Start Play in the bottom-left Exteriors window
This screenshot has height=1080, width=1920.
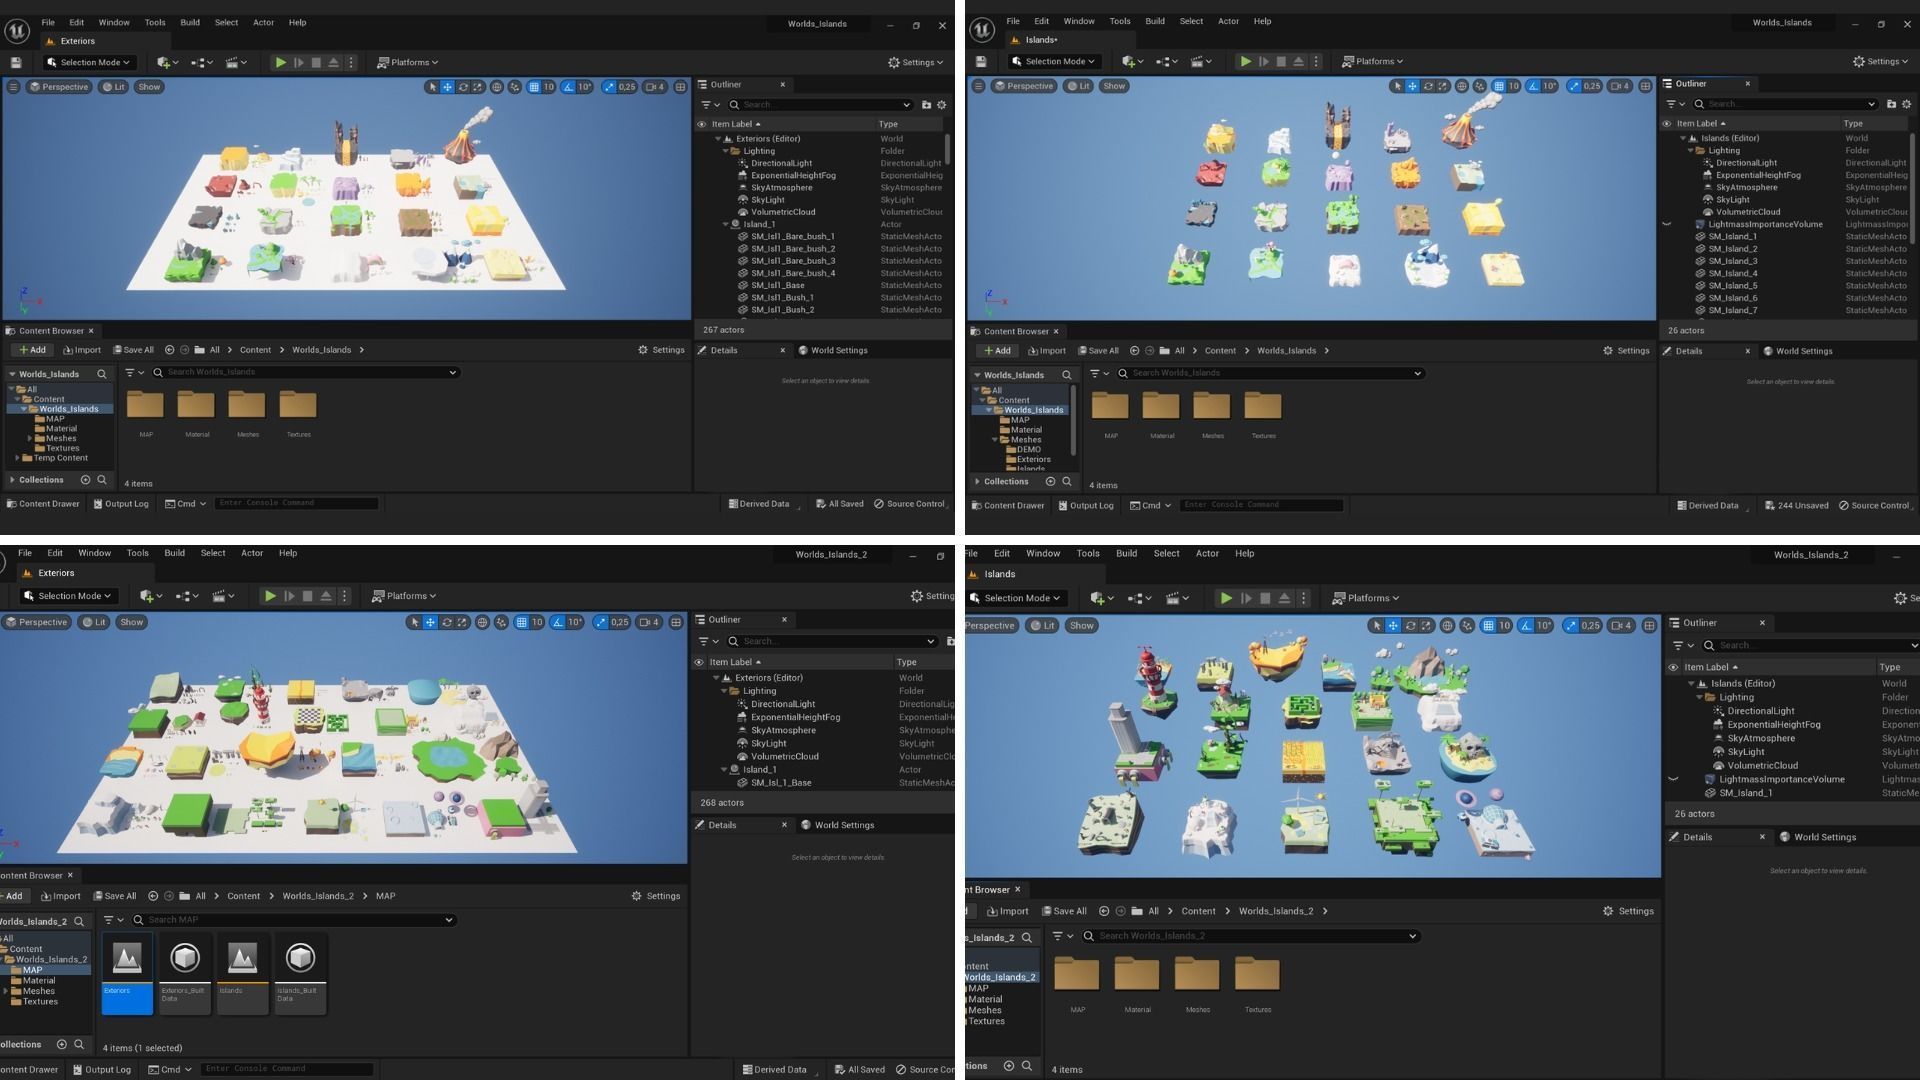click(269, 596)
